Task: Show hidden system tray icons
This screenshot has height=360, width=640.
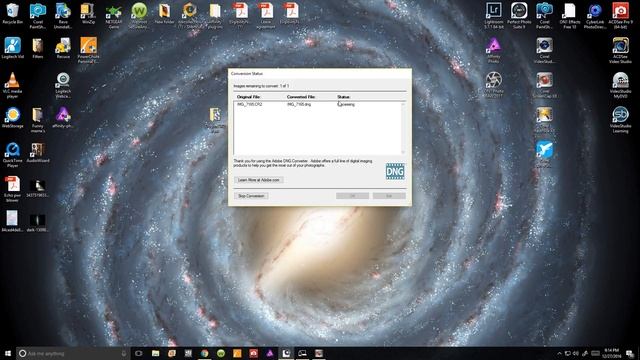Action: click(x=559, y=353)
